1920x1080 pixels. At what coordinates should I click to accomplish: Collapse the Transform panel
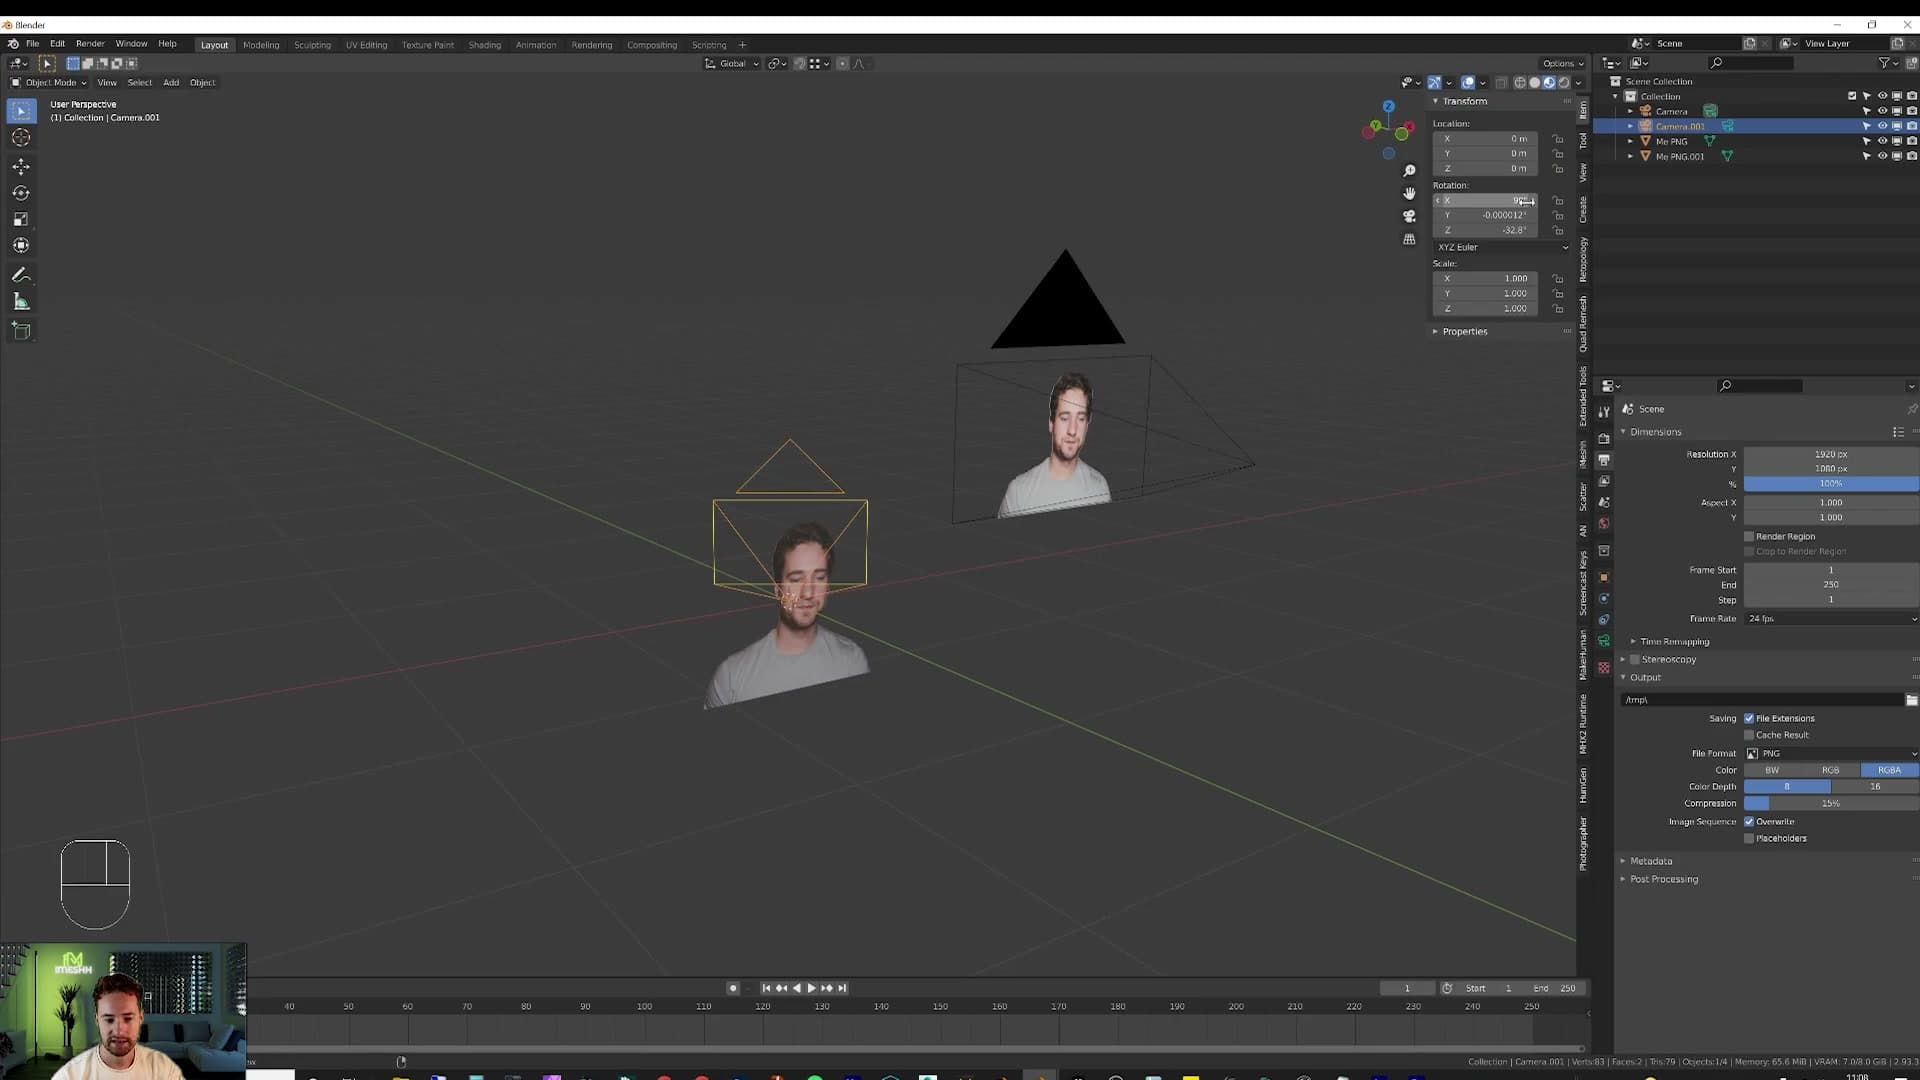(1464, 102)
